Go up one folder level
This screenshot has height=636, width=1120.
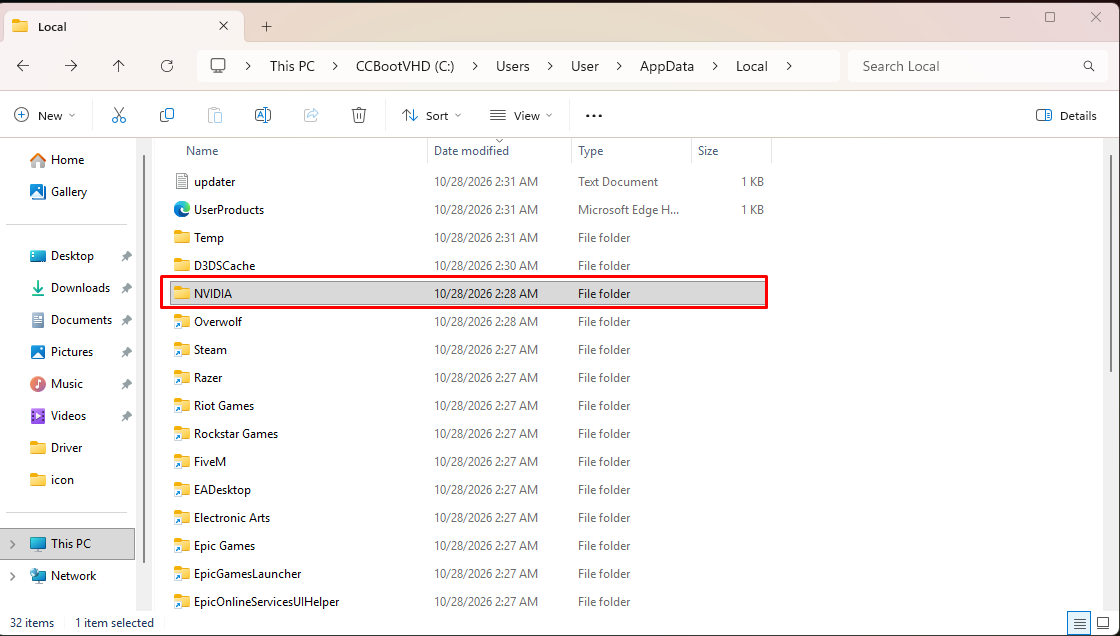pos(119,66)
